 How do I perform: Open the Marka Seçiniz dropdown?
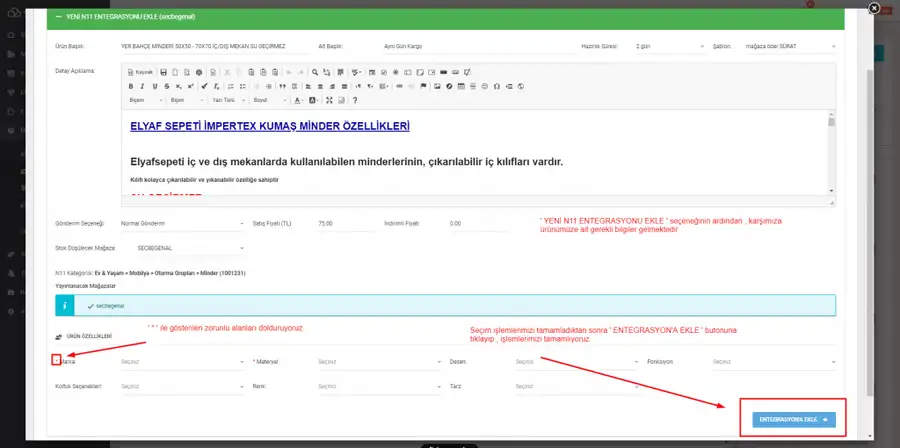click(183, 363)
